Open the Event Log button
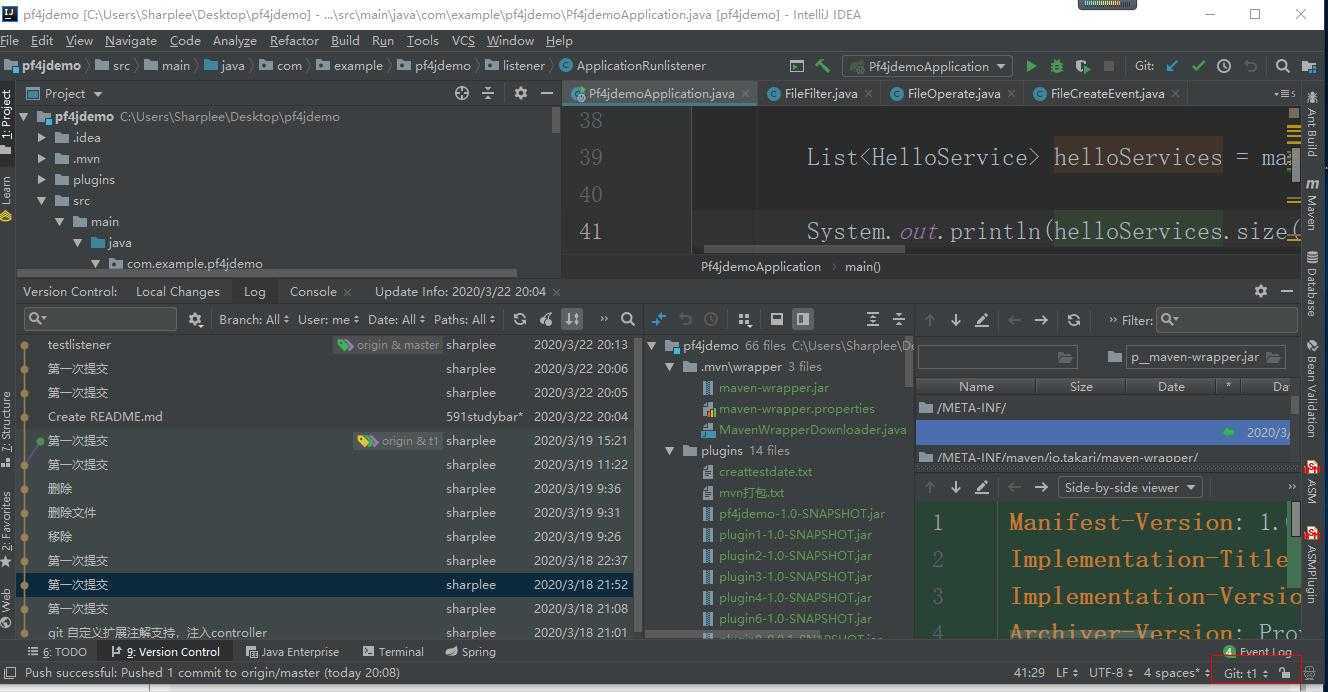Viewport: 1328px width, 692px height. click(1258, 652)
